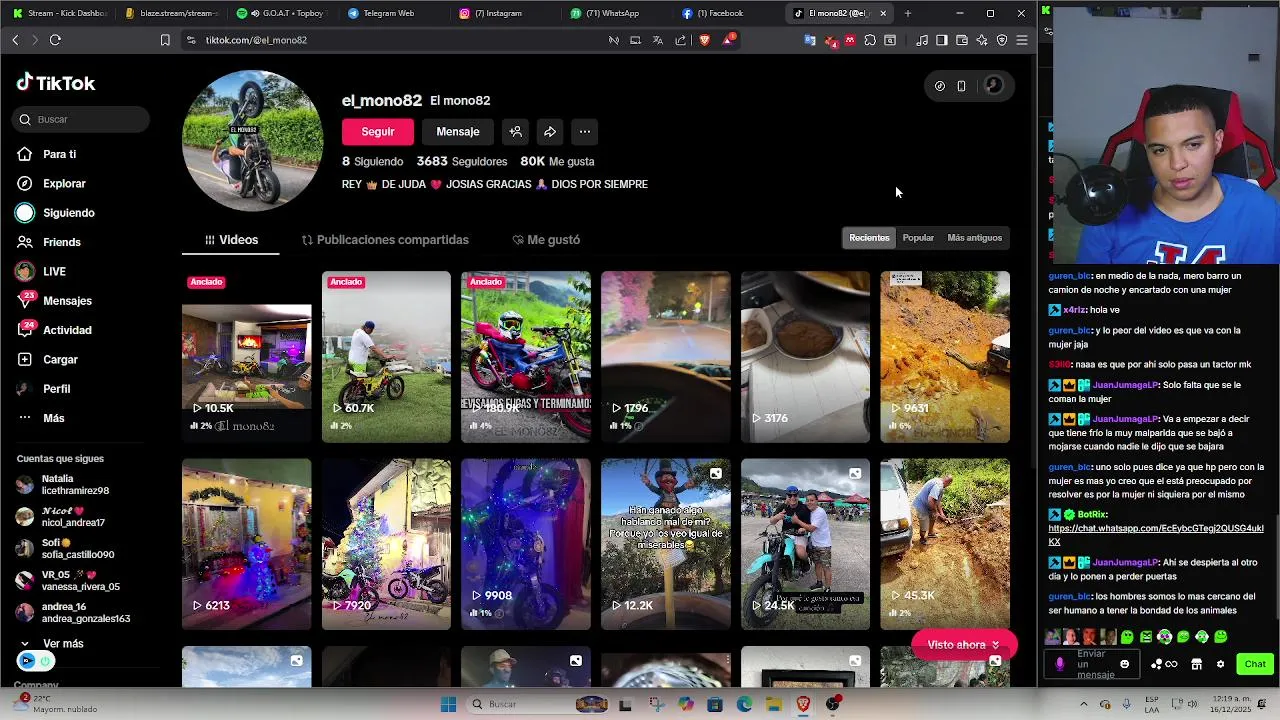Go to Siguiendo feed in sidebar
This screenshot has height=720, width=1280.
(56, 213)
